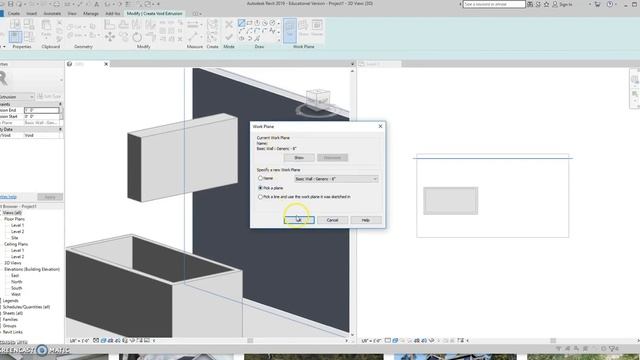Click the Set Work Plane button
Screen dimensions: 640x360
click(290, 30)
